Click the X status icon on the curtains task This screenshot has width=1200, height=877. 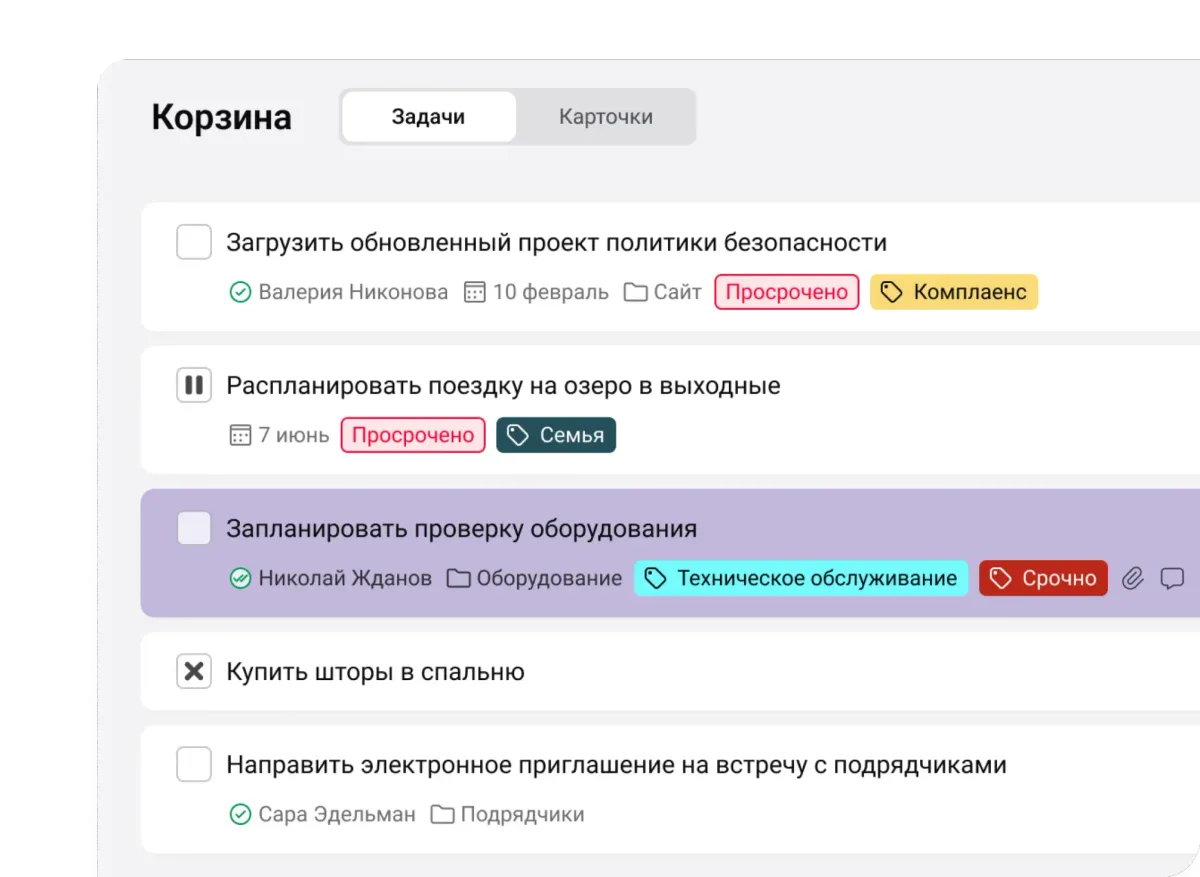pos(194,671)
